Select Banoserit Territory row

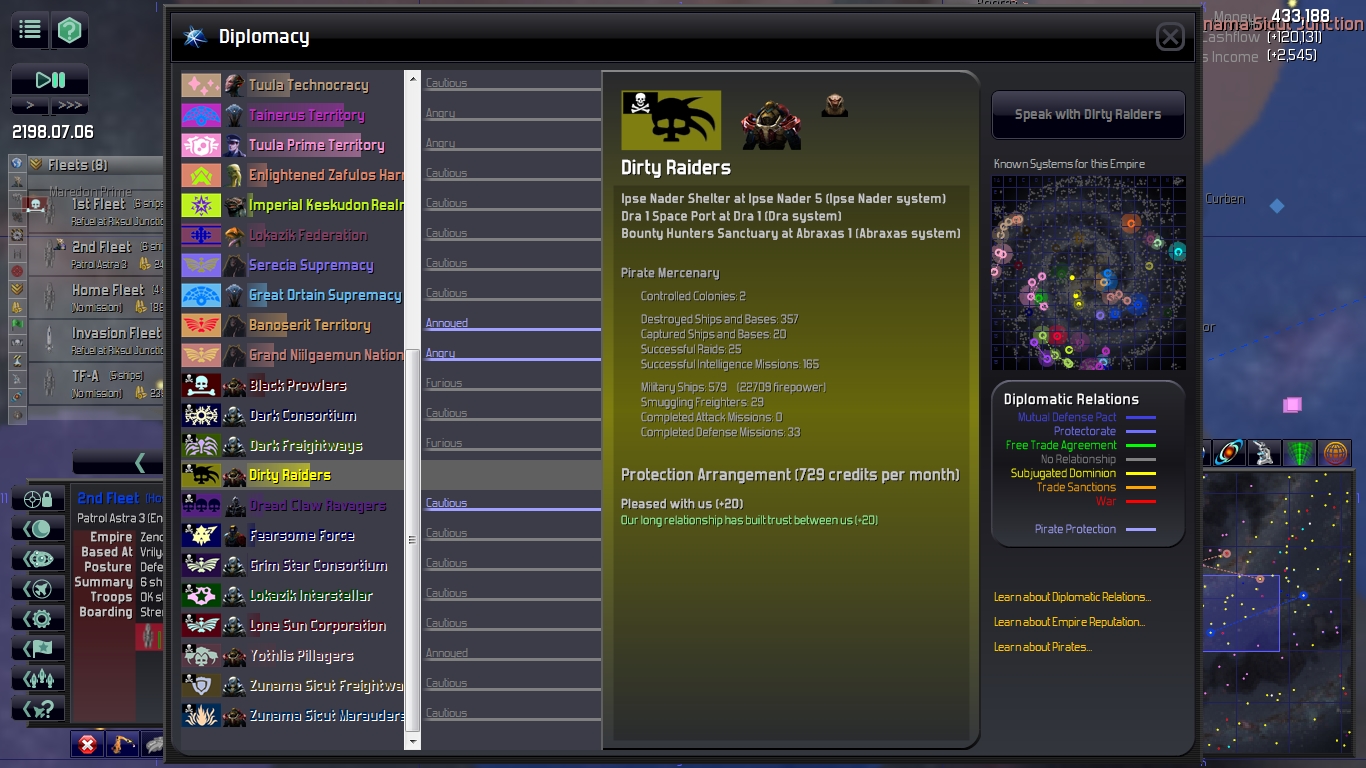[x=292, y=325]
